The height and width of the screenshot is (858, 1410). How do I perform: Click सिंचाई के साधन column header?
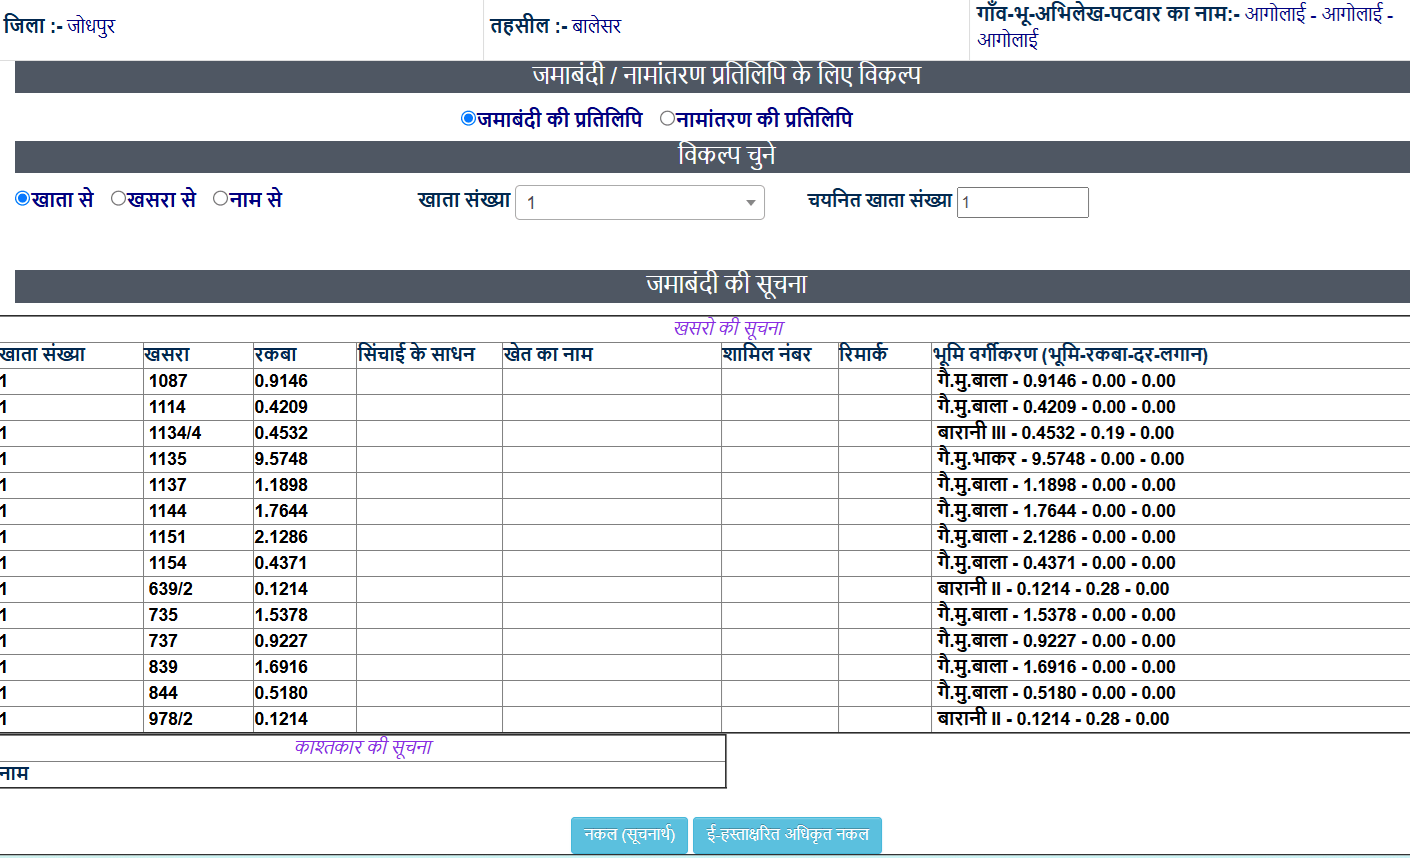[x=416, y=355]
